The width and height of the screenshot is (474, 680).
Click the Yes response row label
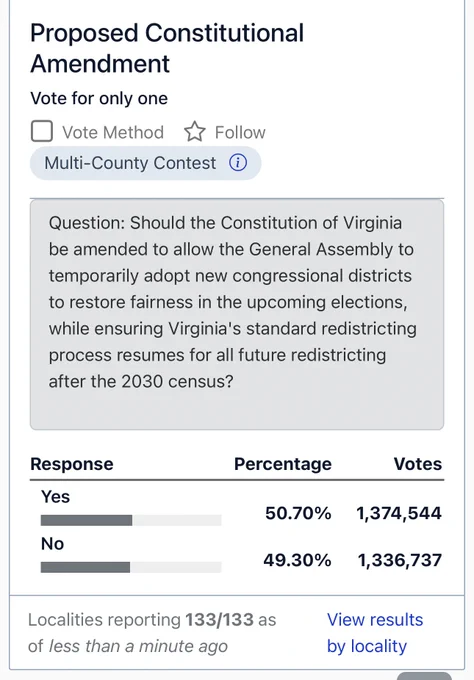point(55,497)
